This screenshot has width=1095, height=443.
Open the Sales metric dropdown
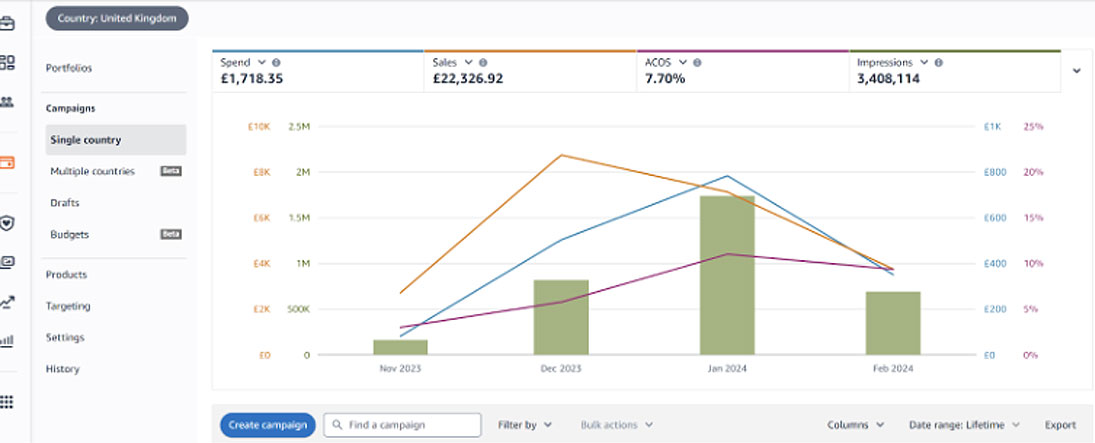(469, 62)
